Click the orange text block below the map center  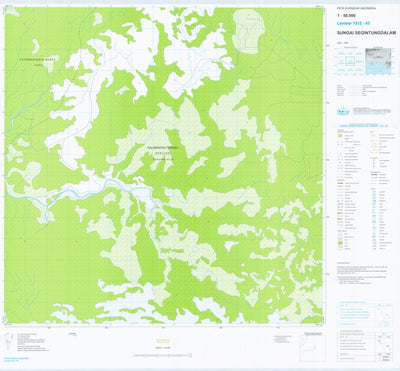[x=163, y=340]
